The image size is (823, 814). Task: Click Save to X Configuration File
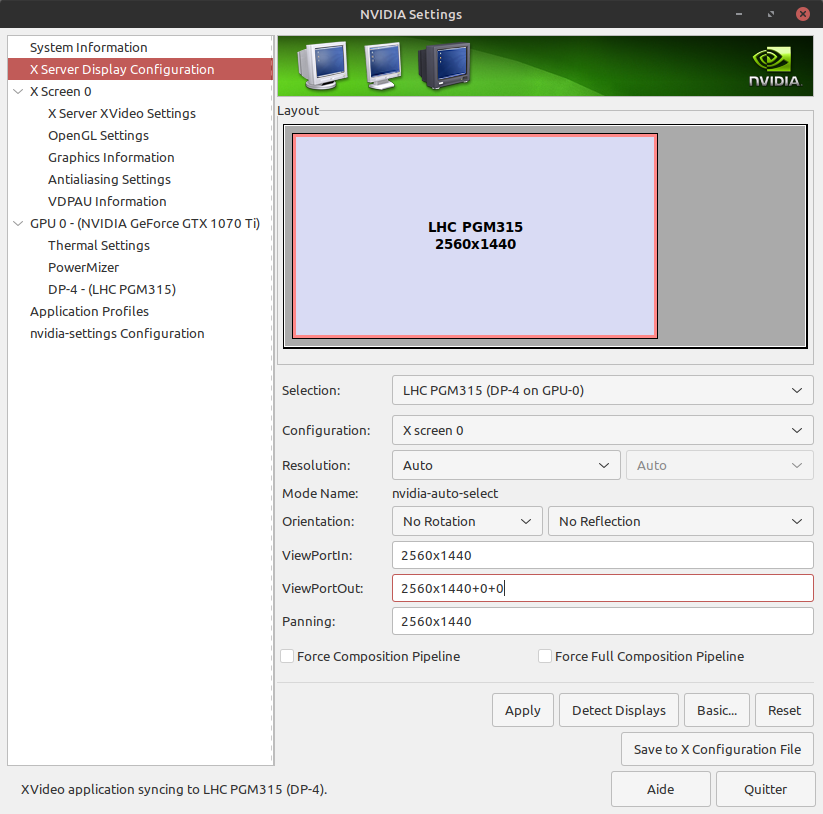(x=718, y=749)
